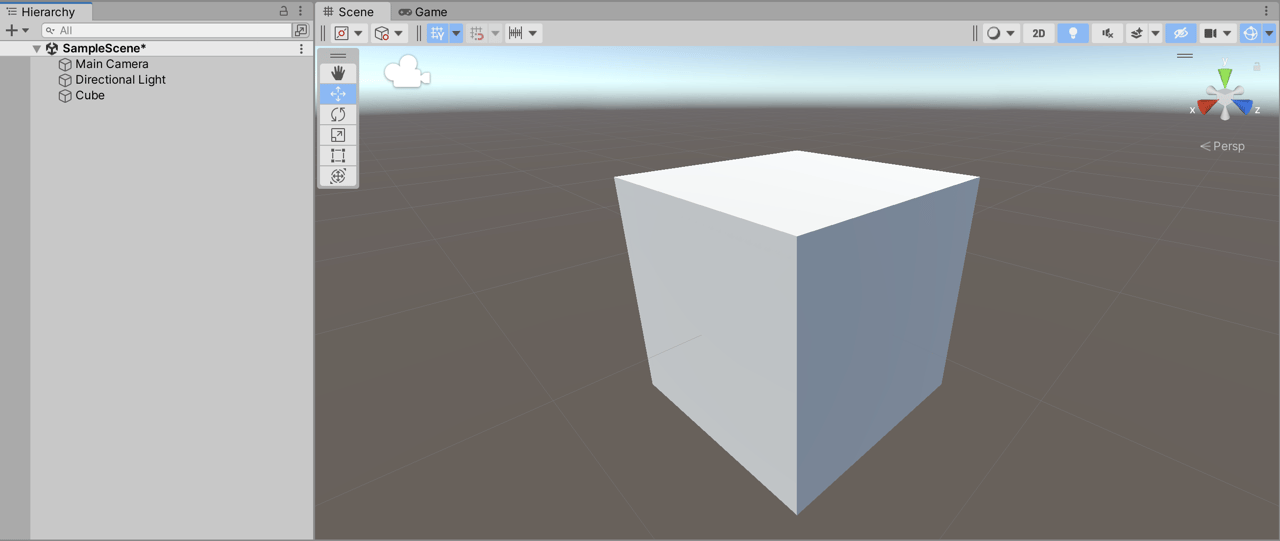Toggle the Persp projection label
This screenshot has width=1280, height=541.
[x=1222, y=146]
